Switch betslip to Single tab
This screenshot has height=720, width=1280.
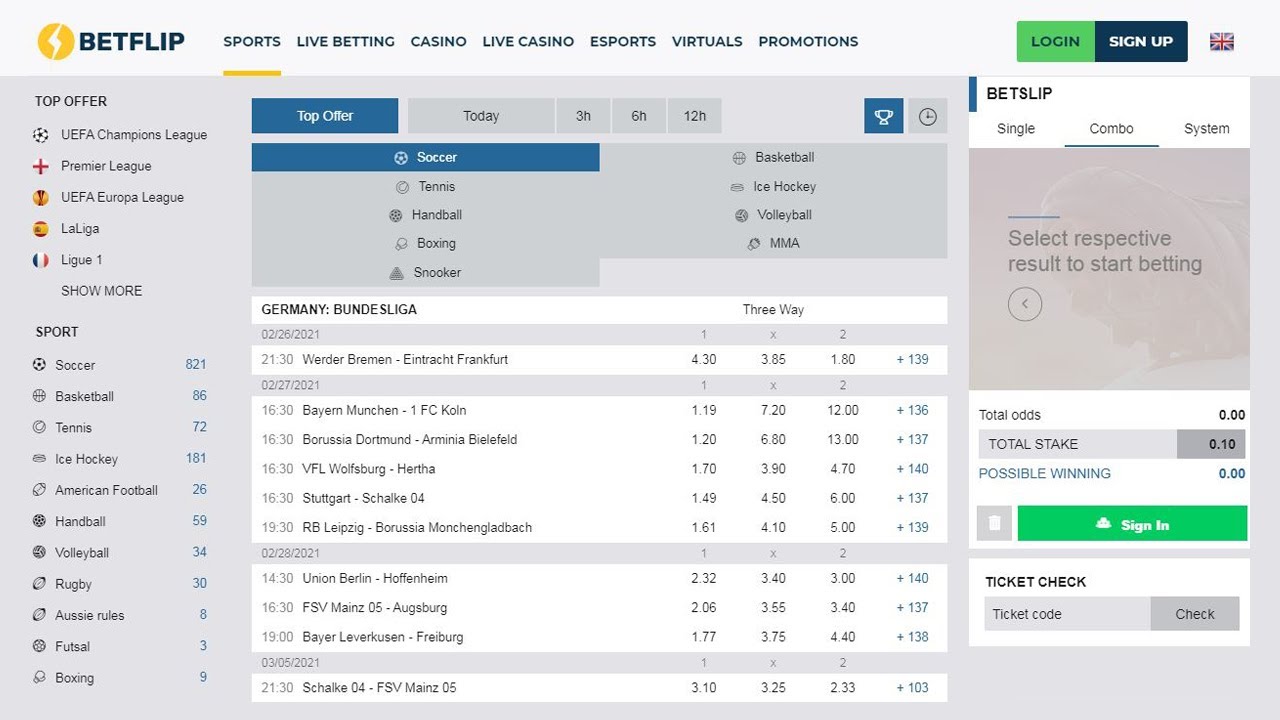tap(1016, 128)
